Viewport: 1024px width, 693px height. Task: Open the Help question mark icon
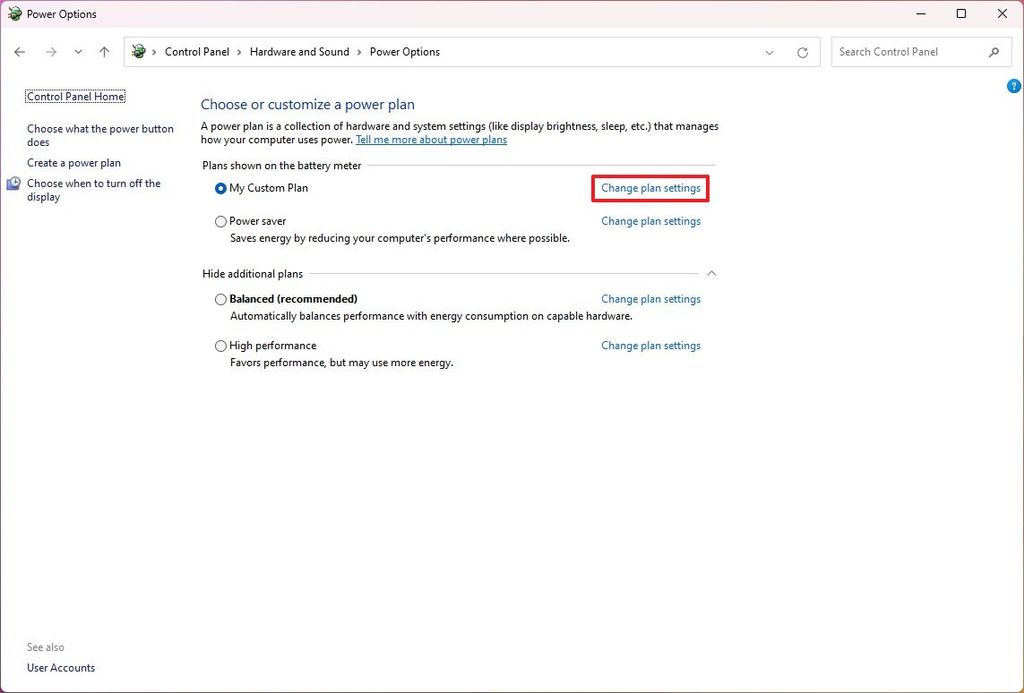pos(1013,86)
